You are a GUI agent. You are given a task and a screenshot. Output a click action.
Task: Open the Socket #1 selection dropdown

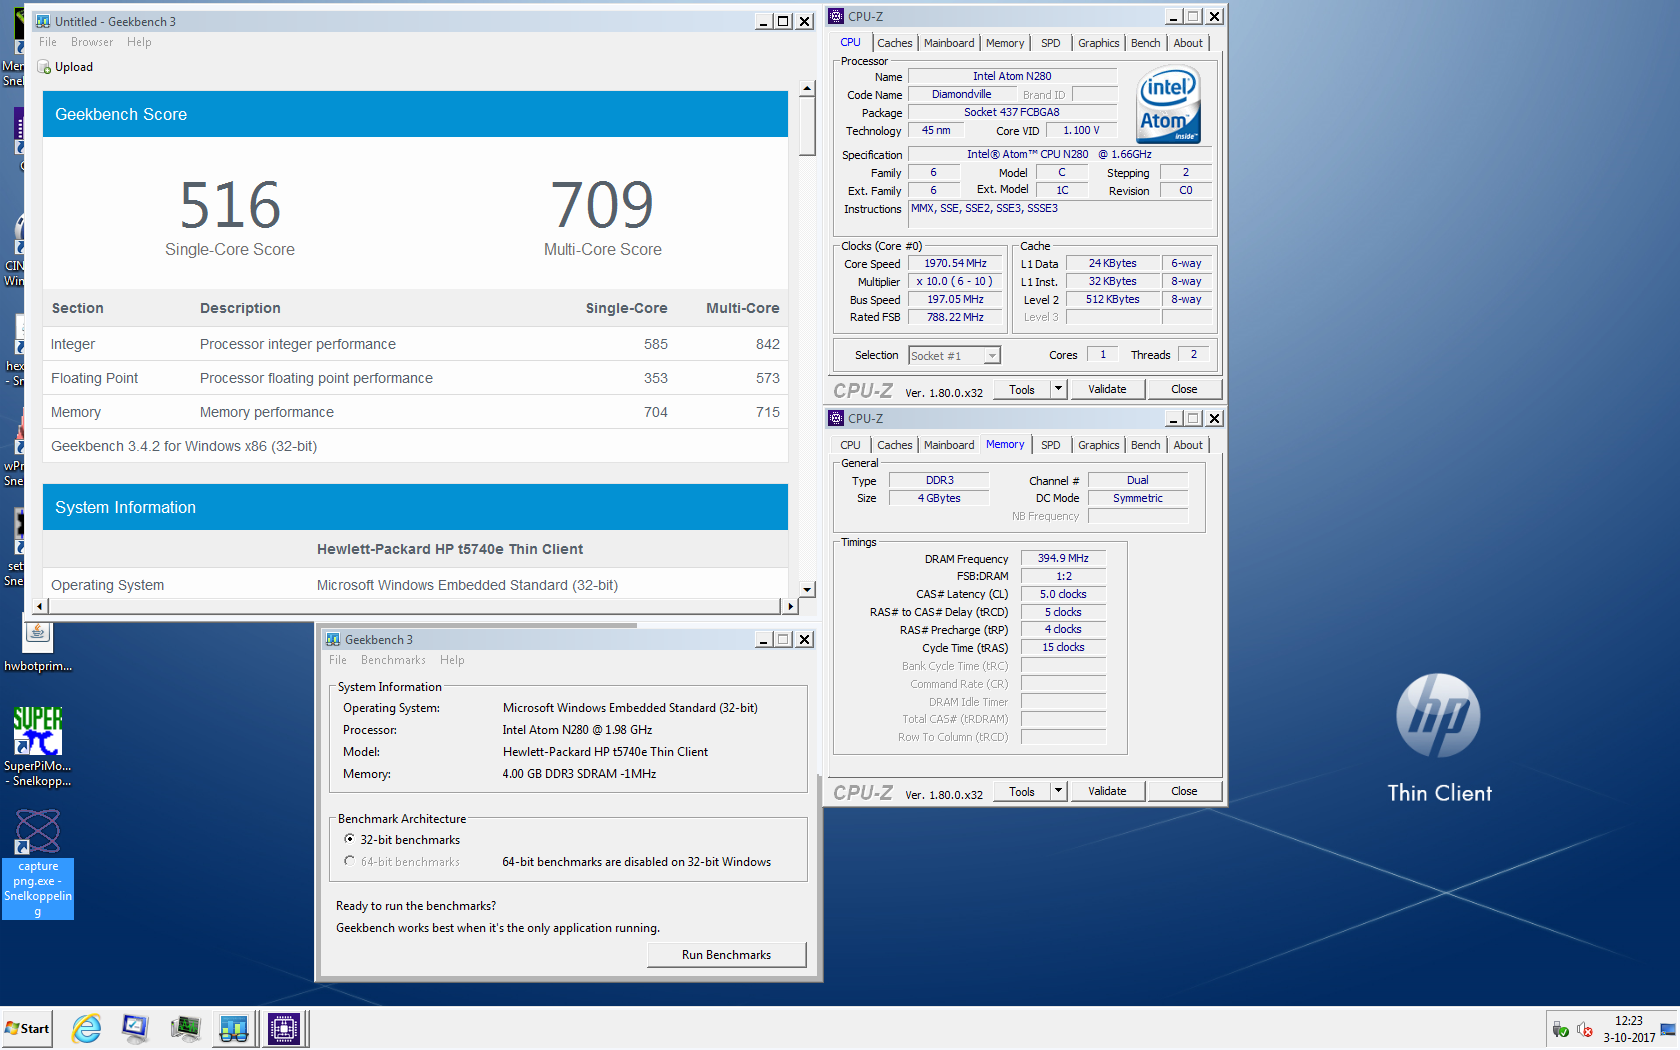(954, 355)
